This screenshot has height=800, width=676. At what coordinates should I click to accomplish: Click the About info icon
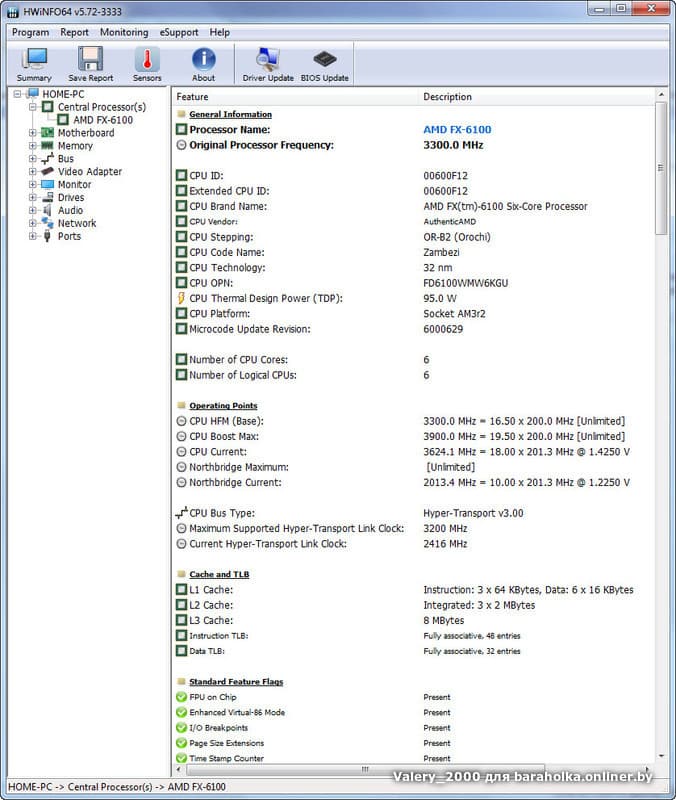pyautogui.click(x=203, y=60)
